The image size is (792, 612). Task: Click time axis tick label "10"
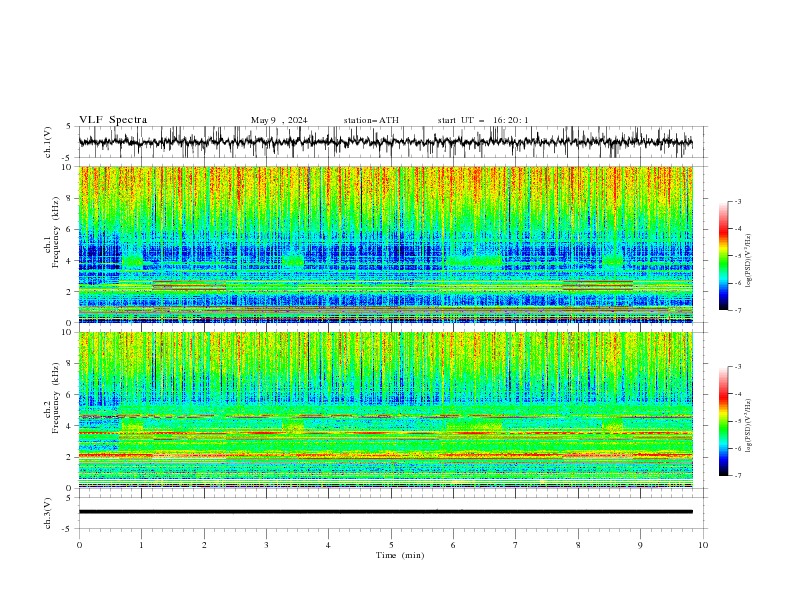click(x=703, y=545)
